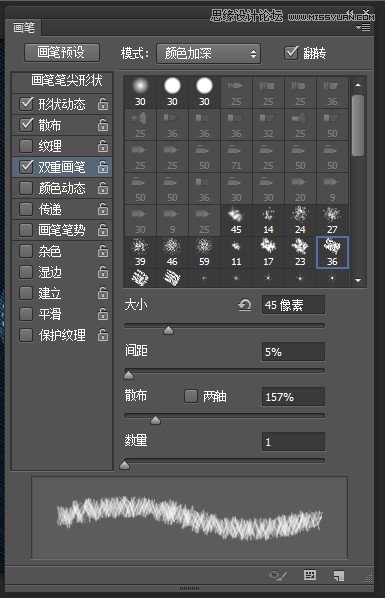Enable the 画笔笔势 checkbox

pyautogui.click(x=26, y=230)
